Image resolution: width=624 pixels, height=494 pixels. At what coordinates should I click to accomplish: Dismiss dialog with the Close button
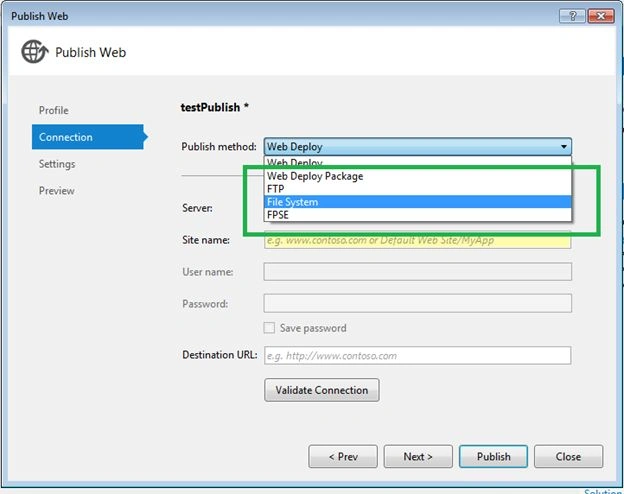[x=568, y=456]
